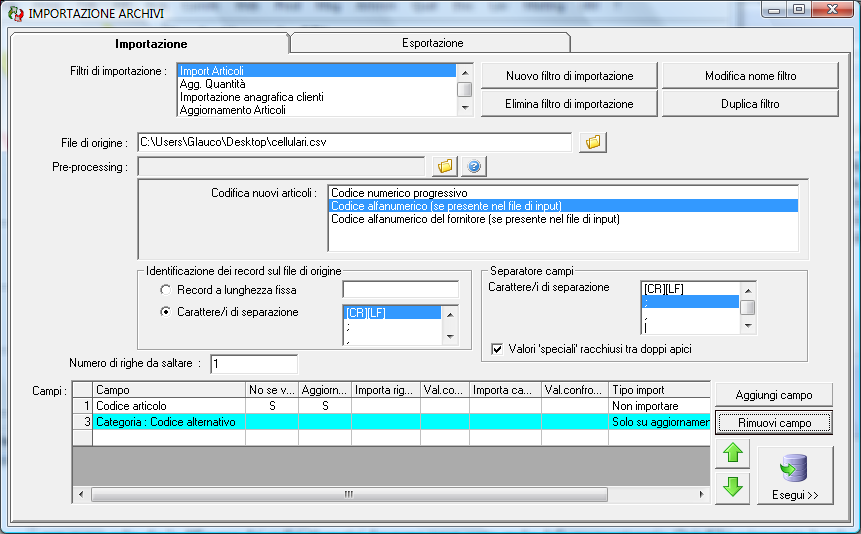Click Solo su aggiornamento cell
861x534 pixels.
659,422
